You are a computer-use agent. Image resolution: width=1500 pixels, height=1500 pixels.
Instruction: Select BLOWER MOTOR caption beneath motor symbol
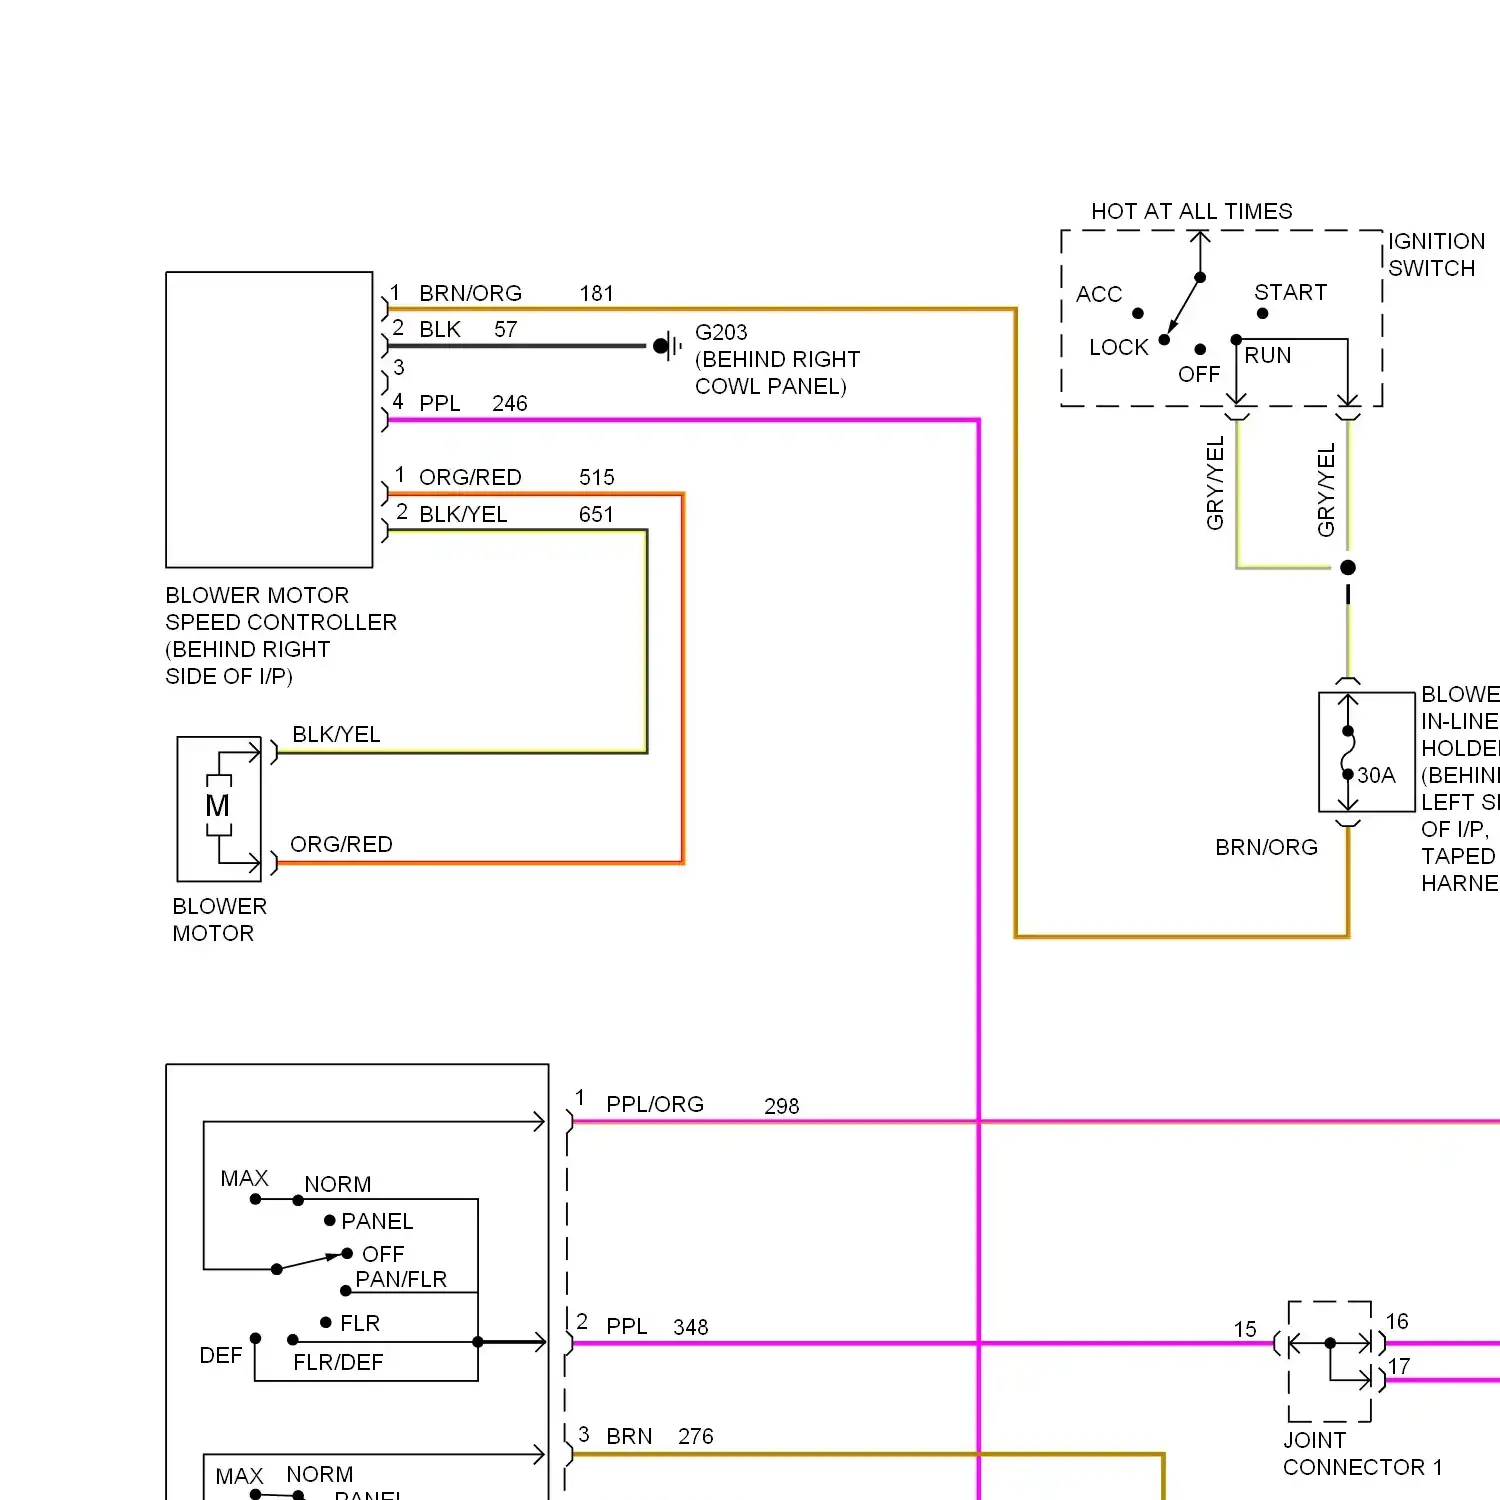click(x=219, y=919)
